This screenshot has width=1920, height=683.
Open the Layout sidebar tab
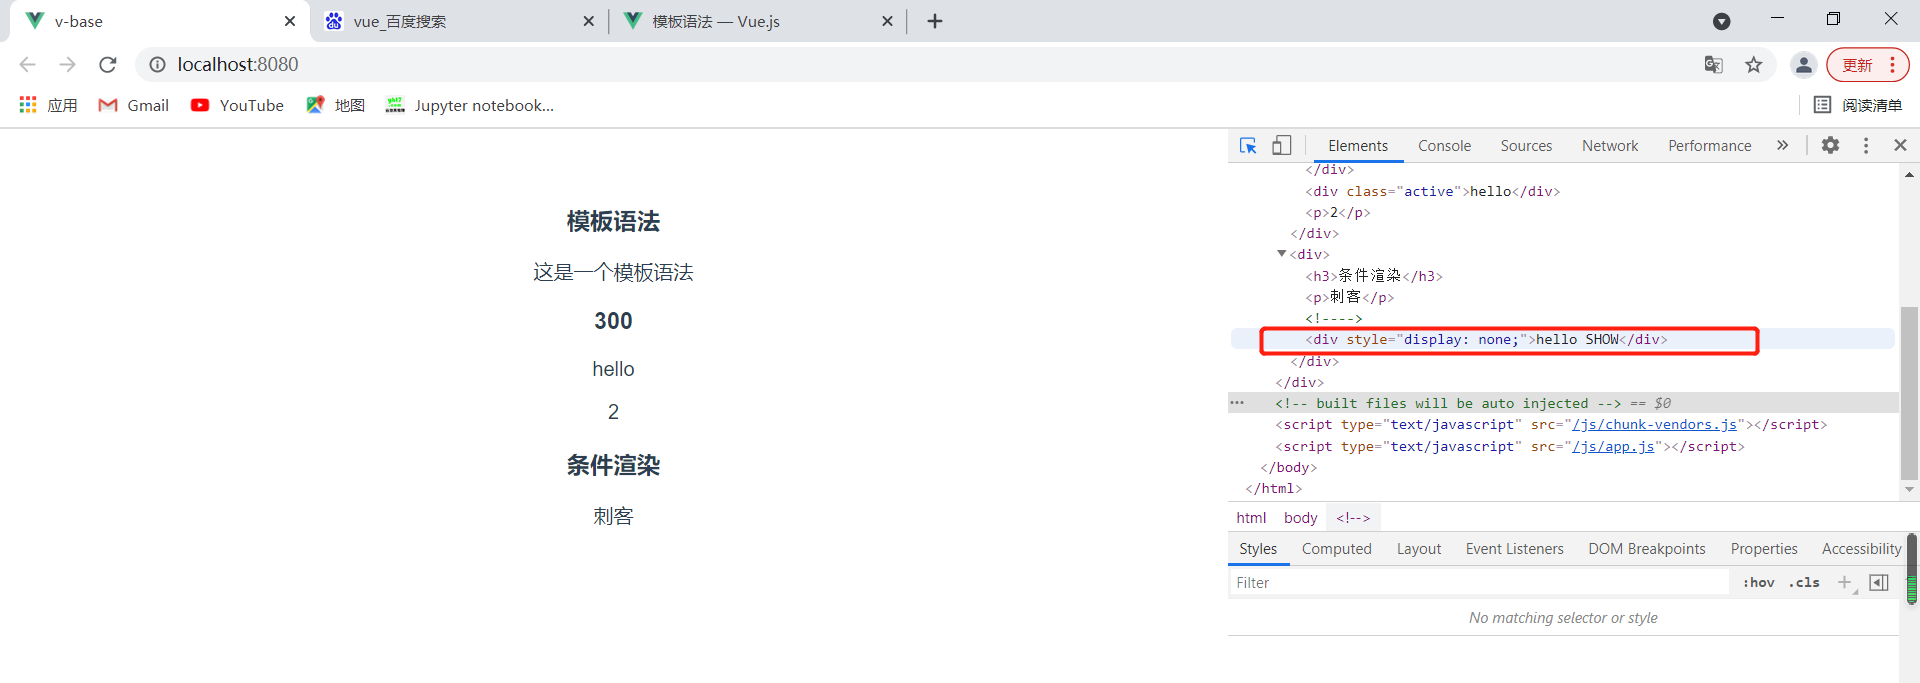point(1418,549)
